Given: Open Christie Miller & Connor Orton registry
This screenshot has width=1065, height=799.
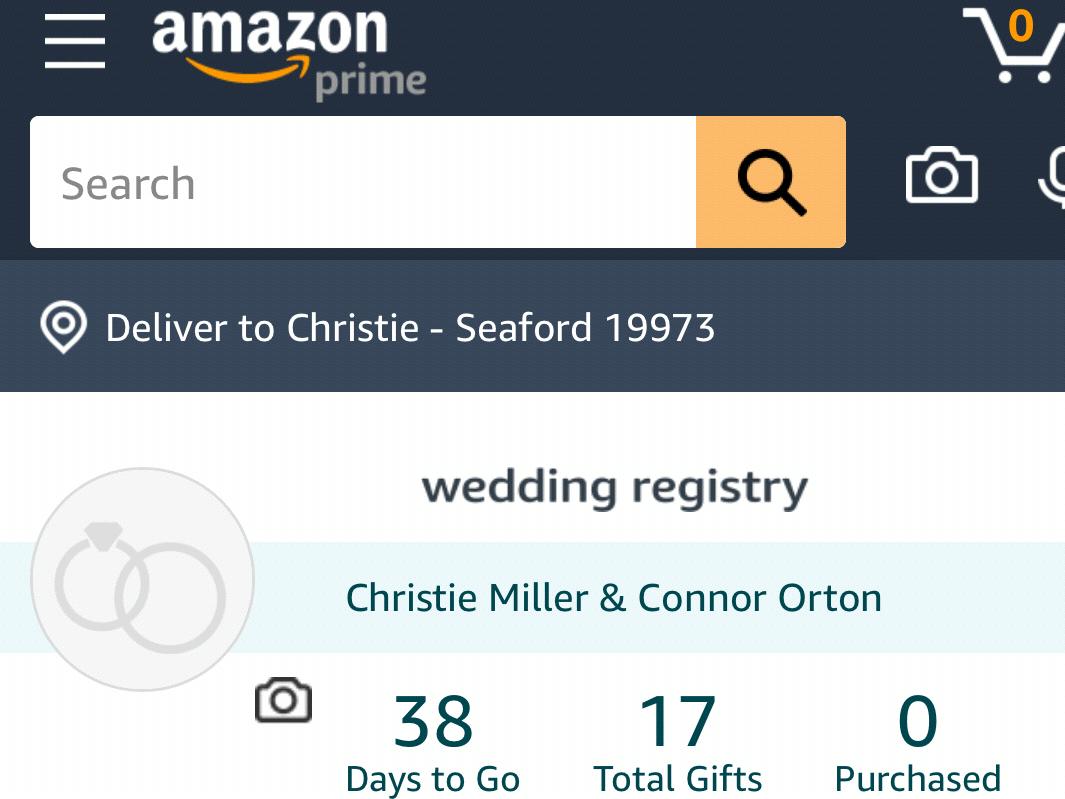Looking at the screenshot, I should pos(614,598).
